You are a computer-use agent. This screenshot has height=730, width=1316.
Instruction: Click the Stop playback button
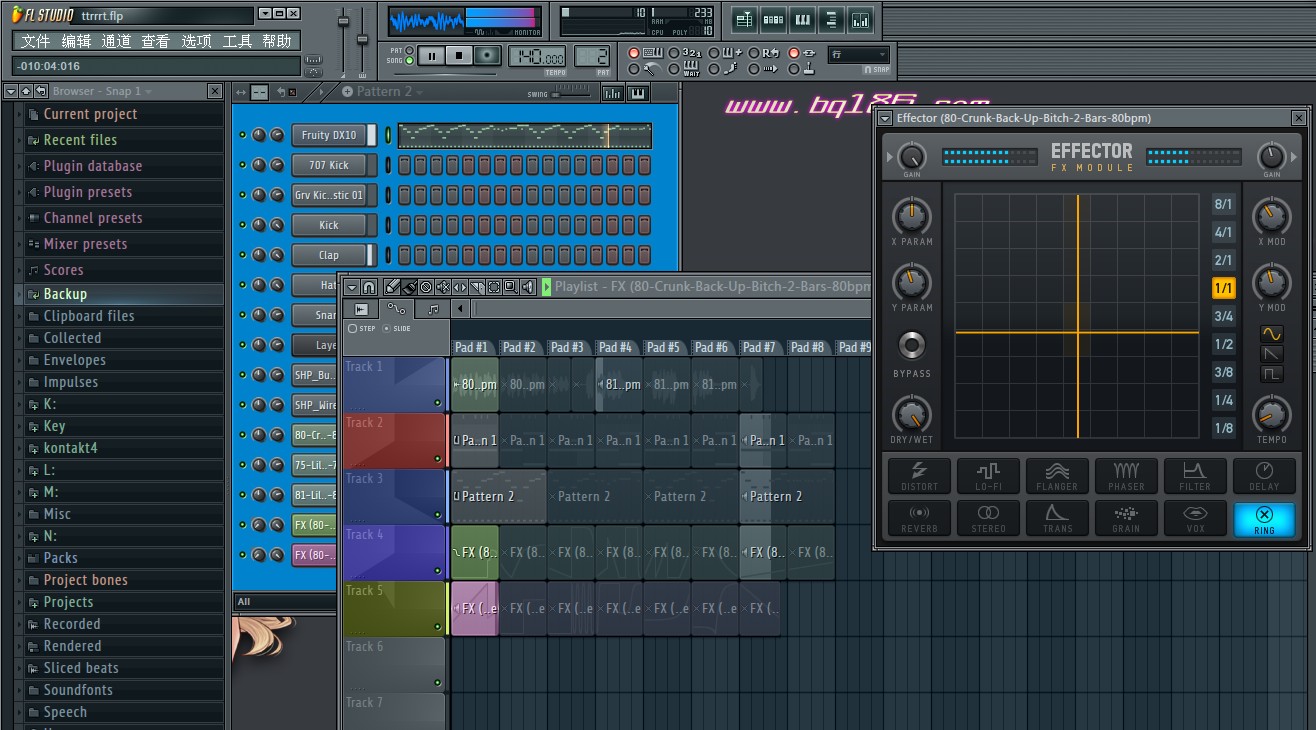tap(459, 56)
